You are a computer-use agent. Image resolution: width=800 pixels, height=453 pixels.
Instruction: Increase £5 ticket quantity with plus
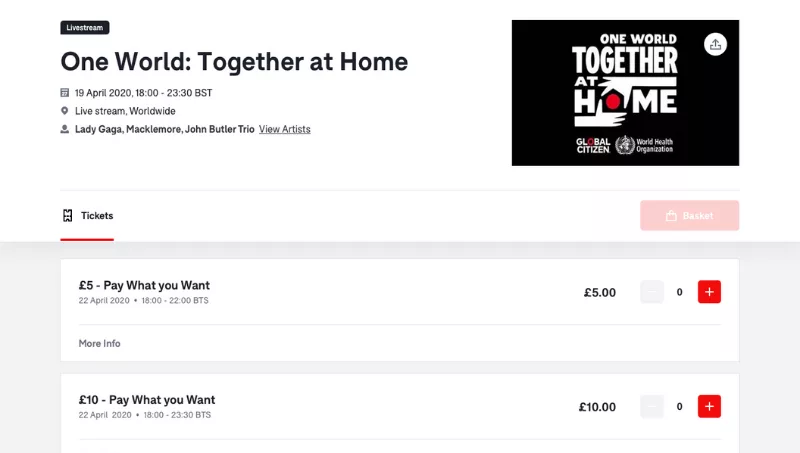pos(709,292)
